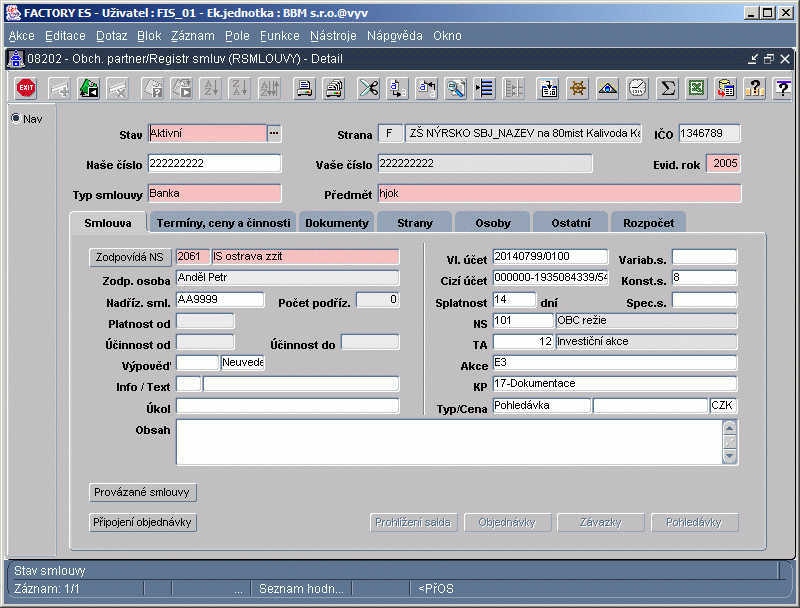
Task: Open the Záznam menu
Action: point(192,35)
